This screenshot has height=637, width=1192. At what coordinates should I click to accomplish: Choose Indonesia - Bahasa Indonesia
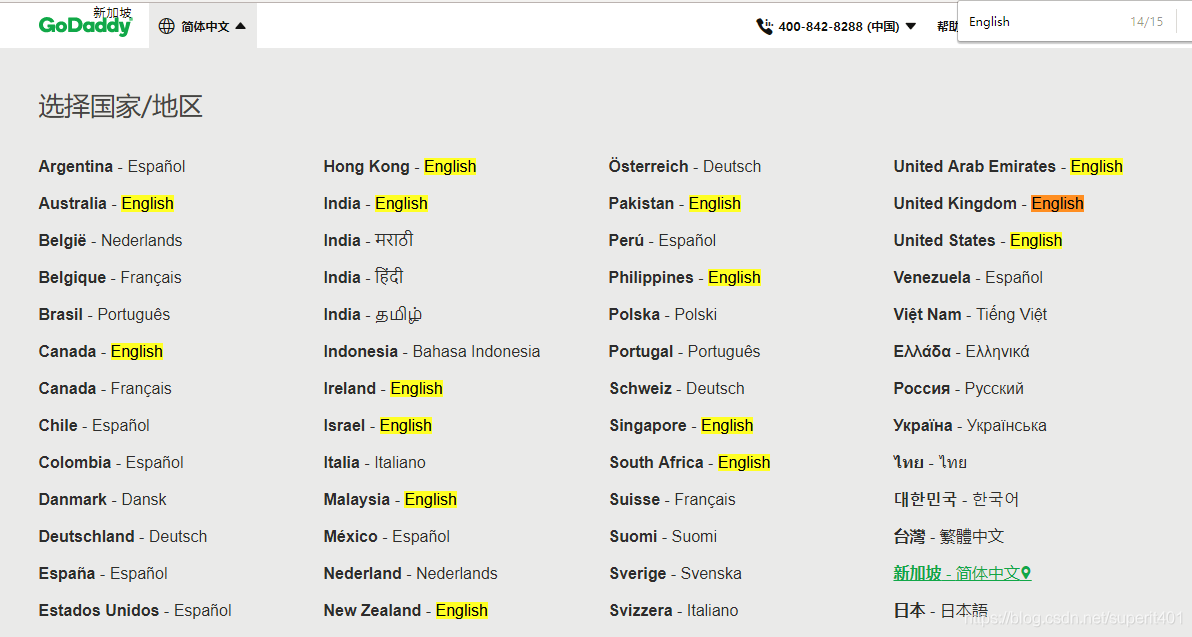[x=432, y=351]
